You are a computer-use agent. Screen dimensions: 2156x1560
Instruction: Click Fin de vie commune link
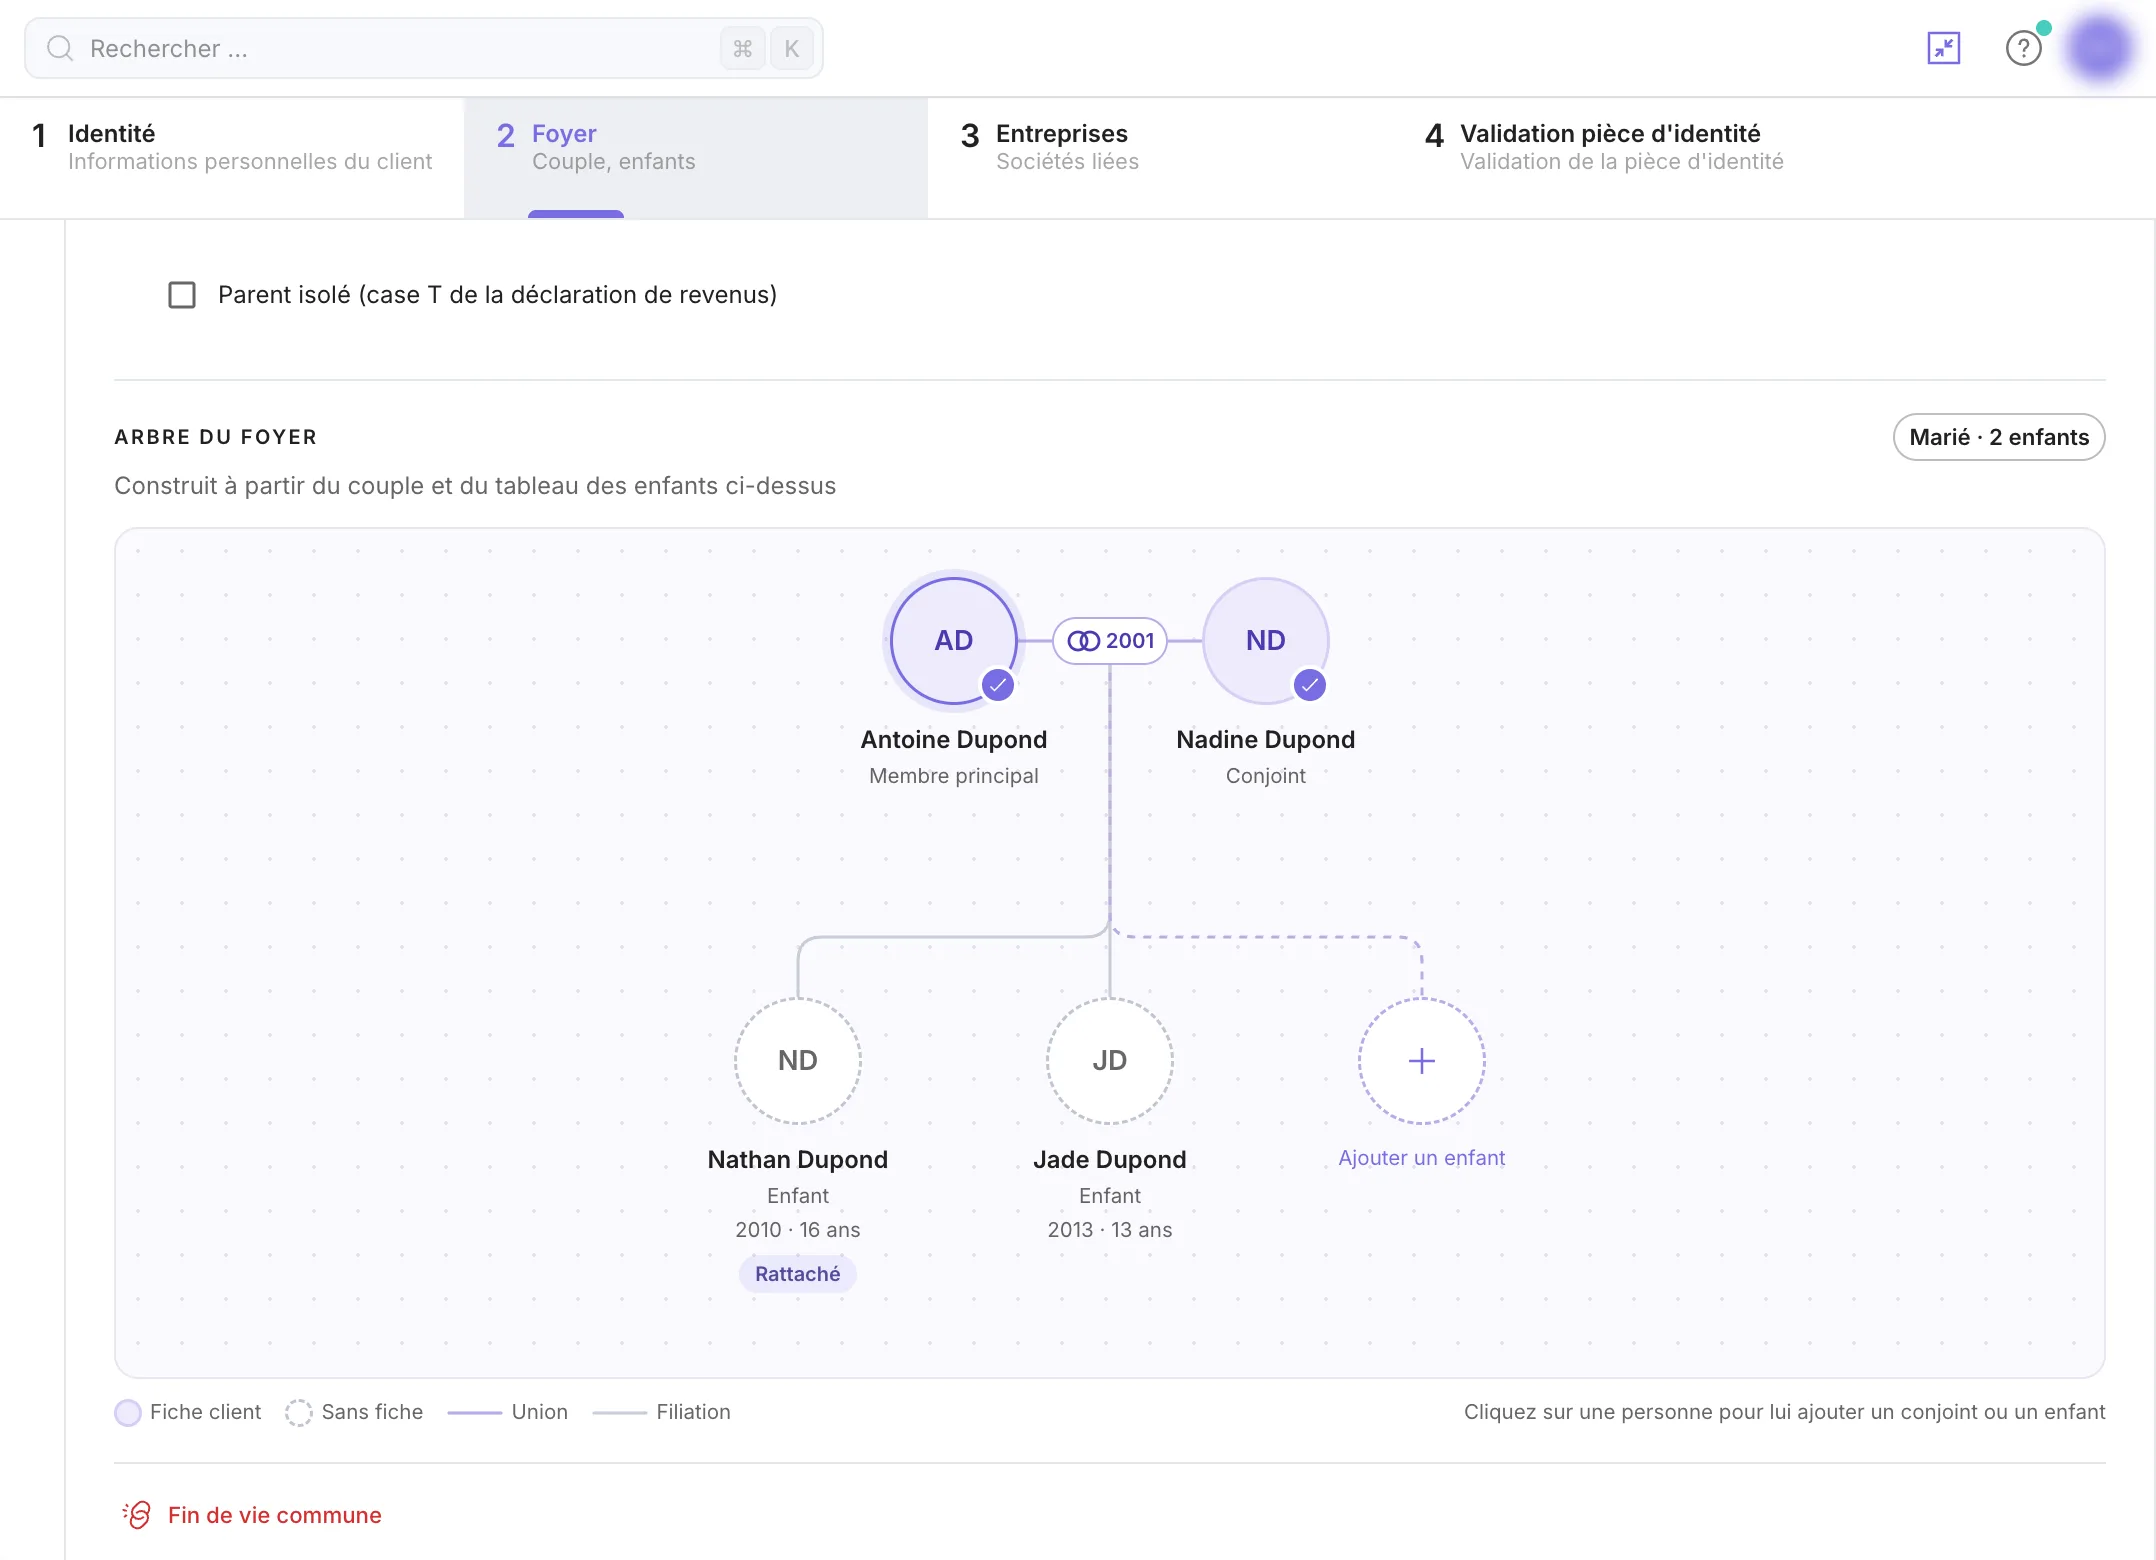[274, 1515]
